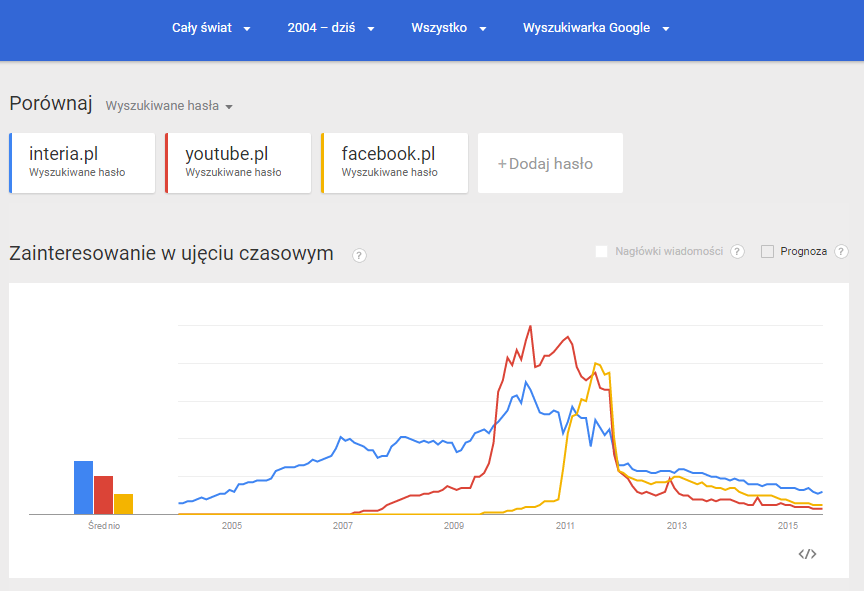This screenshot has width=864, height=591.
Task: Click help icon next to Prognoza
Action: click(x=841, y=252)
